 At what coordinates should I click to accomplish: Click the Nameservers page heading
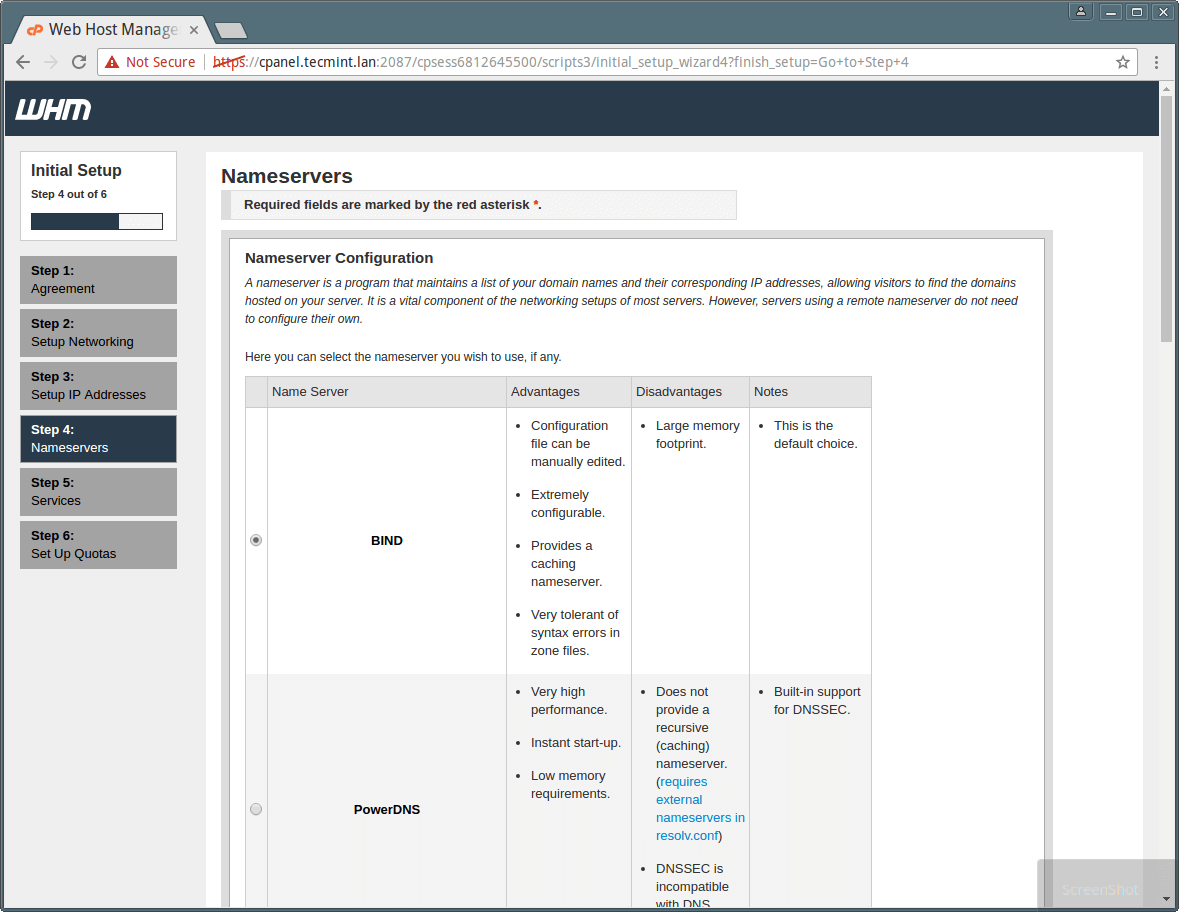286,176
